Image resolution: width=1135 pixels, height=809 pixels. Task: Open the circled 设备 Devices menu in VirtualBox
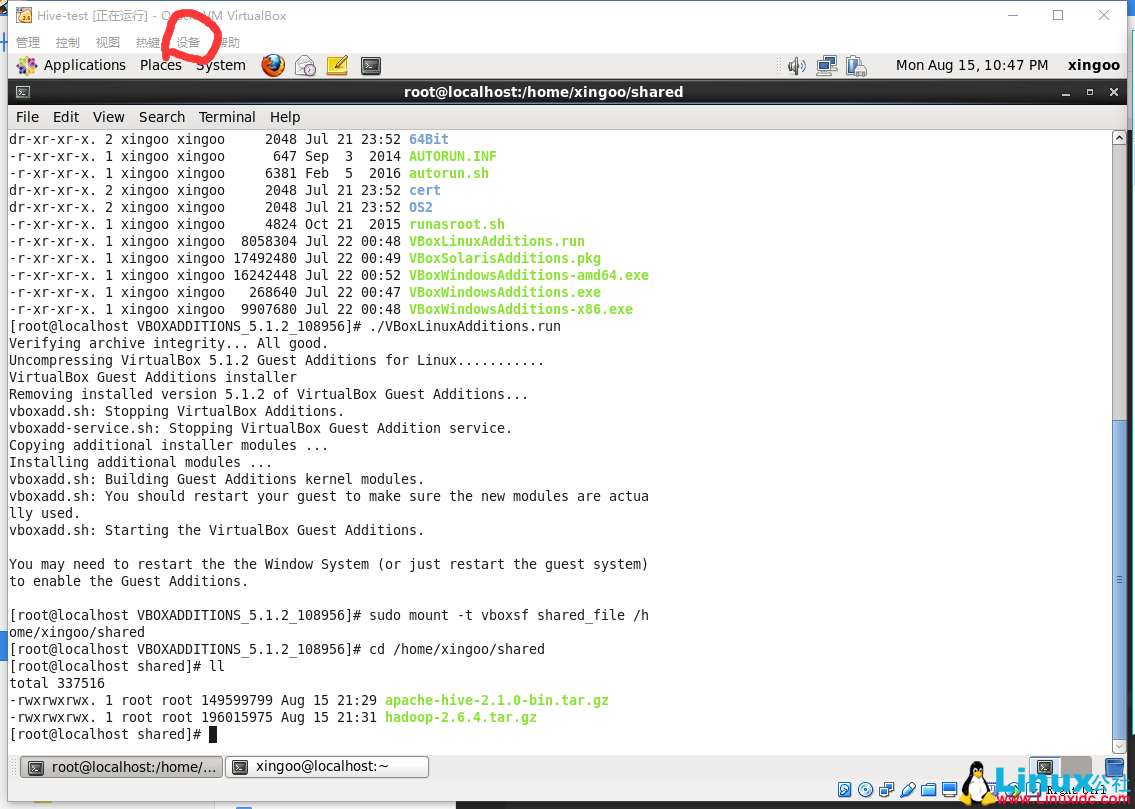188,42
